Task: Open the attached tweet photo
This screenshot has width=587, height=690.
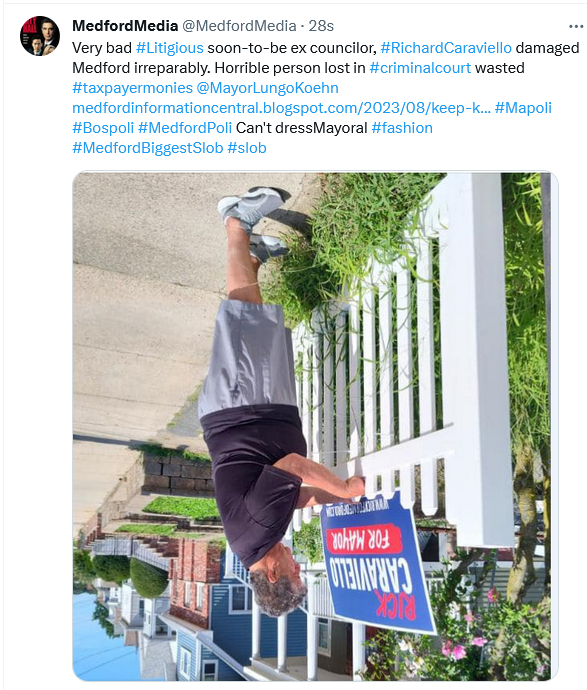Action: coord(316,426)
